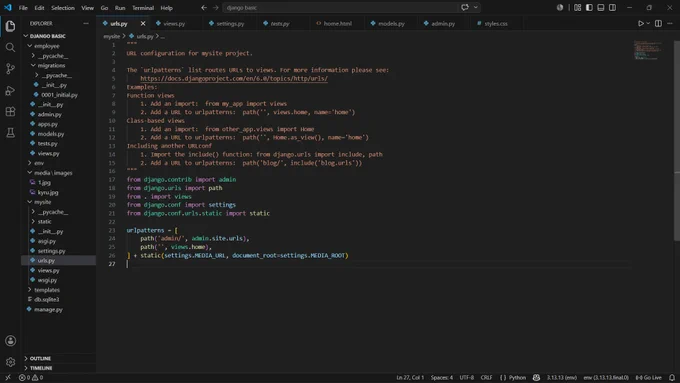The width and height of the screenshot is (680, 383).
Task: Open Source Control view
Action: pyautogui.click(x=10, y=69)
